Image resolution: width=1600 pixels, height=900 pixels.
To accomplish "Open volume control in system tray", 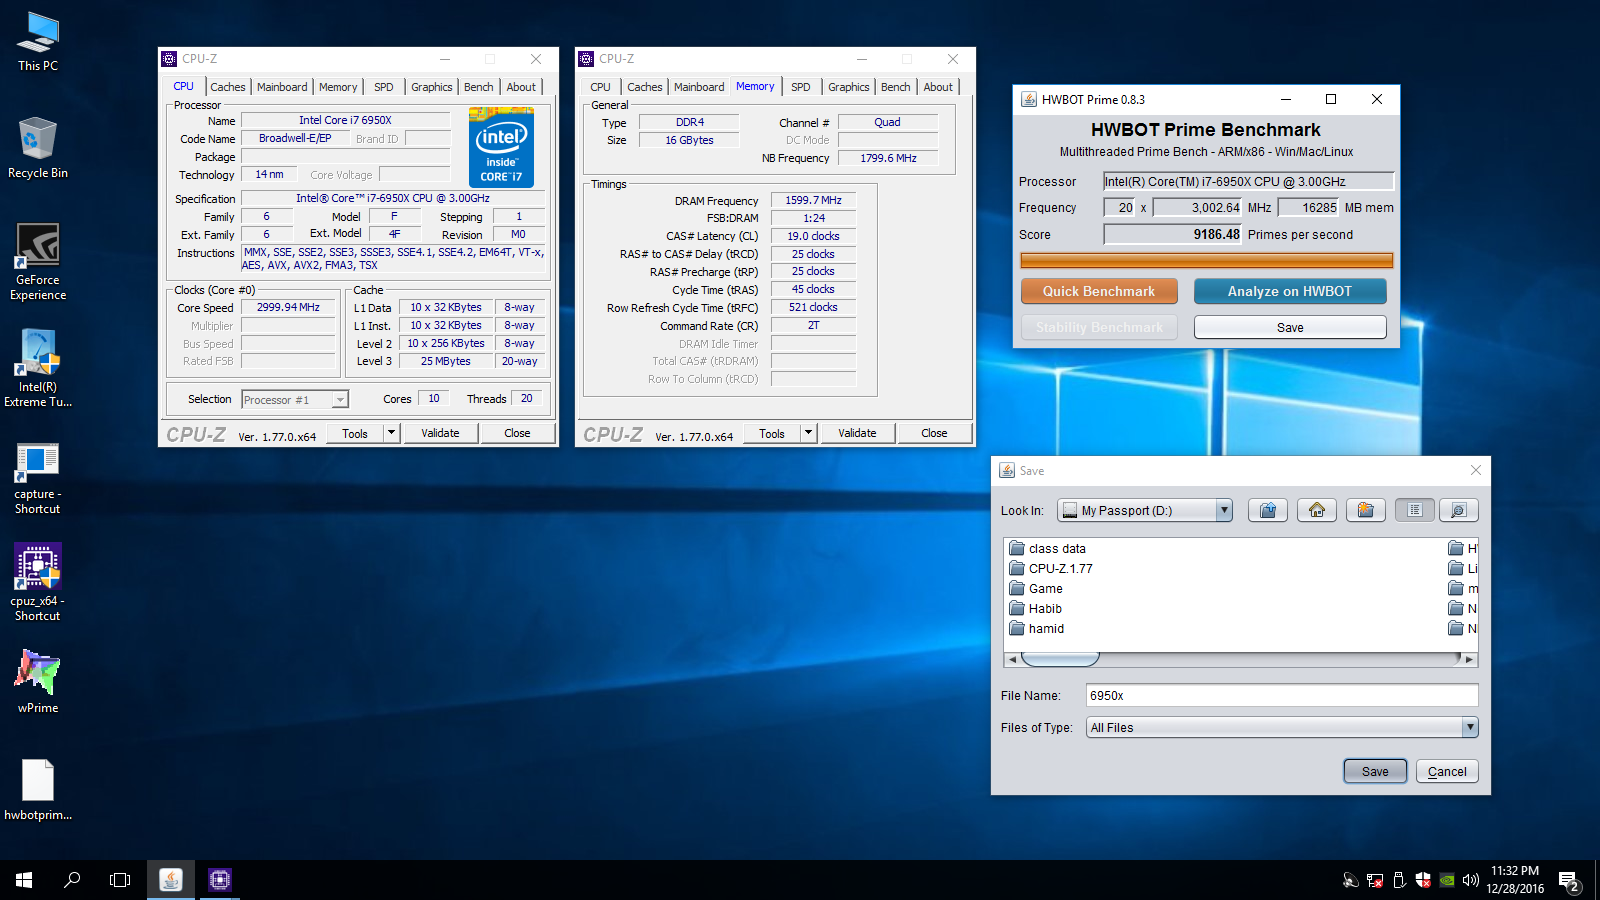I will pyautogui.click(x=1470, y=880).
